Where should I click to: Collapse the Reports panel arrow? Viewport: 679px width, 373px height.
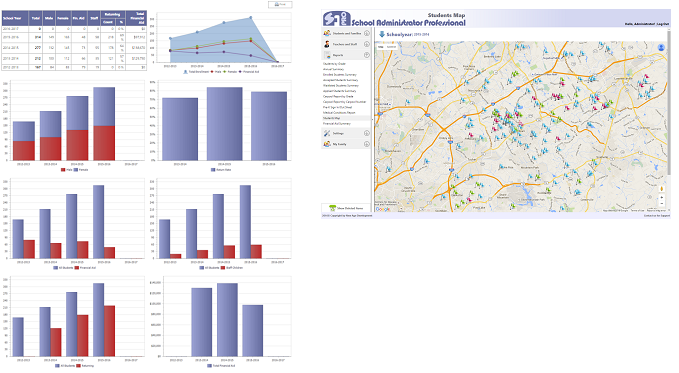366,55
